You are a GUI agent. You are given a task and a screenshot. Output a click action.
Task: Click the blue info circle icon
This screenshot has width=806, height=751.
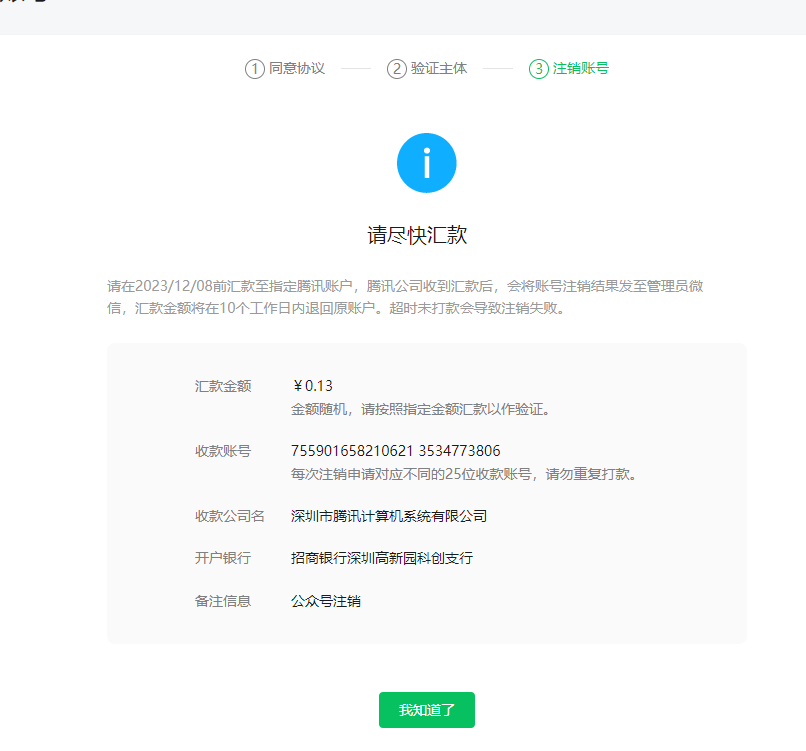coord(427,163)
